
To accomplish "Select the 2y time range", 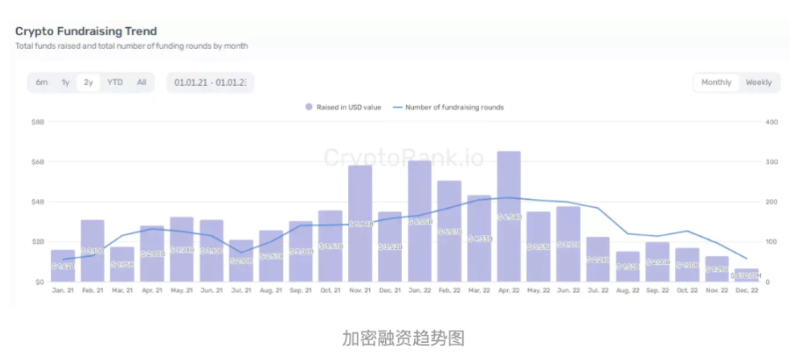I will pyautogui.click(x=88, y=83).
